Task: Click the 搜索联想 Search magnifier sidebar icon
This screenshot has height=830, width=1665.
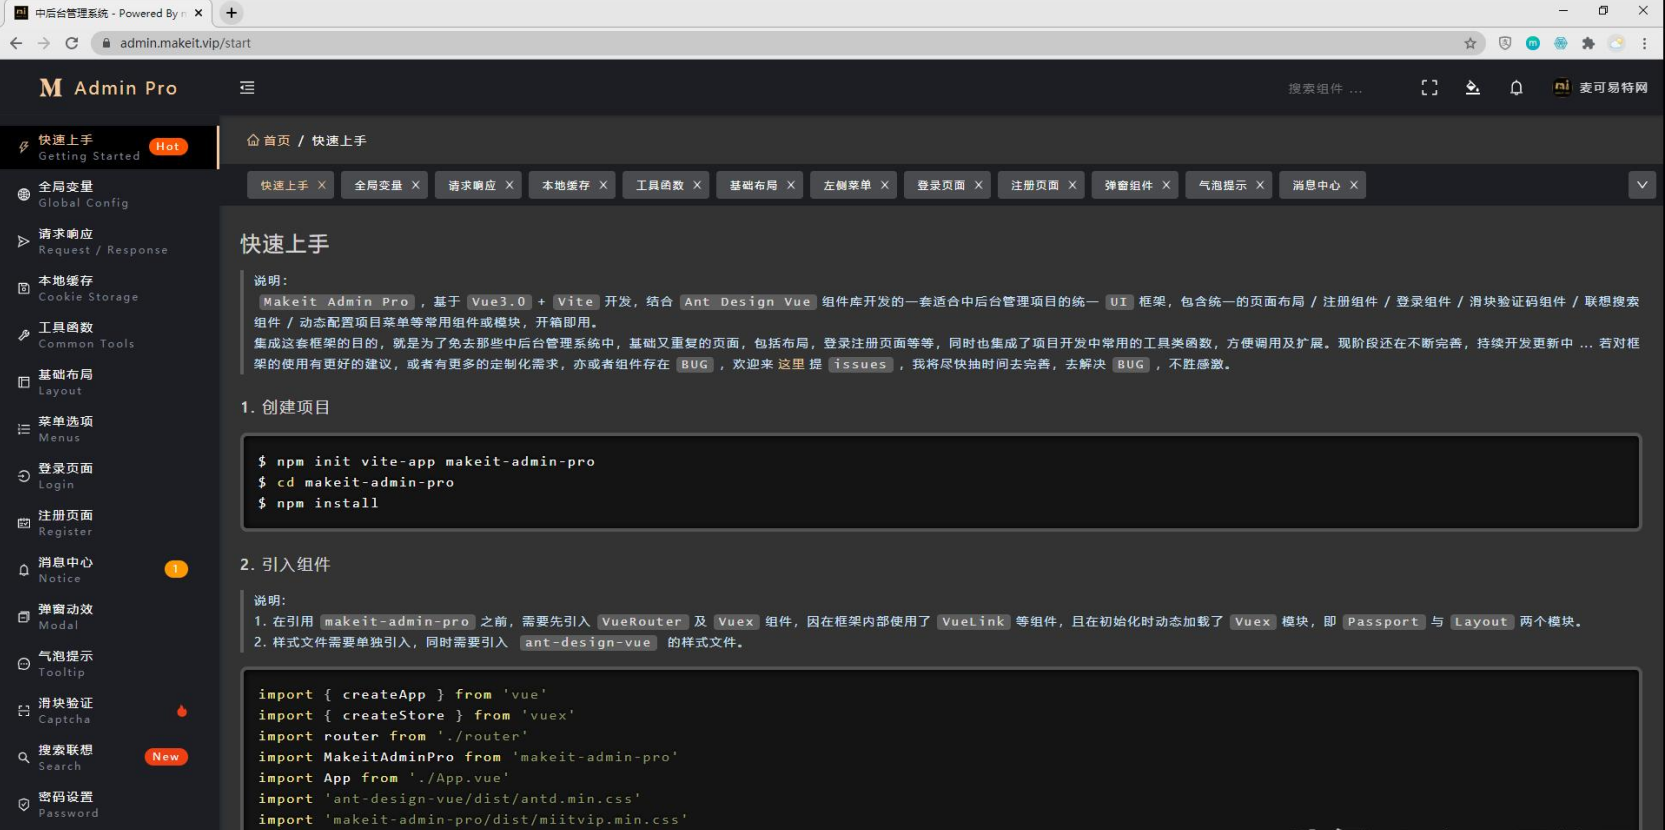Action: point(24,758)
